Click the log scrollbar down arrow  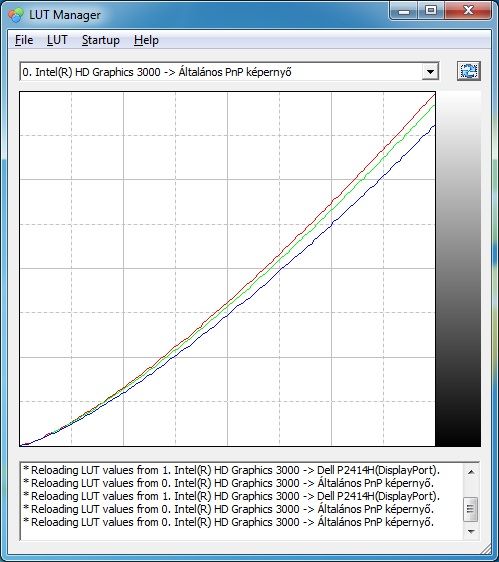pyautogui.click(x=471, y=531)
